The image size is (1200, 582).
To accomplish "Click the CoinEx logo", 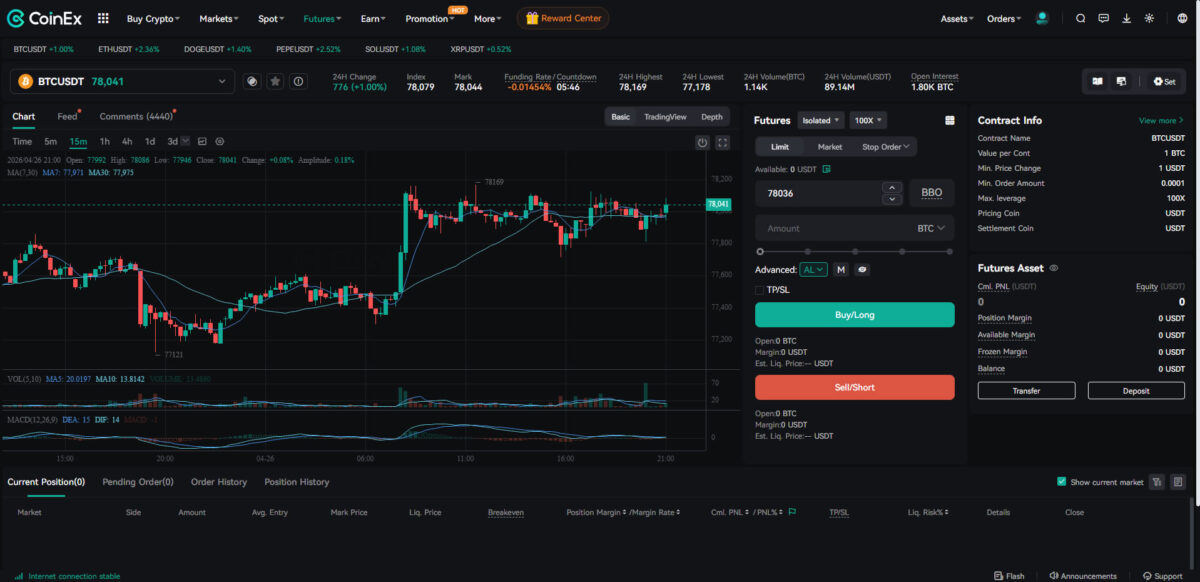I will pyautogui.click(x=44, y=18).
